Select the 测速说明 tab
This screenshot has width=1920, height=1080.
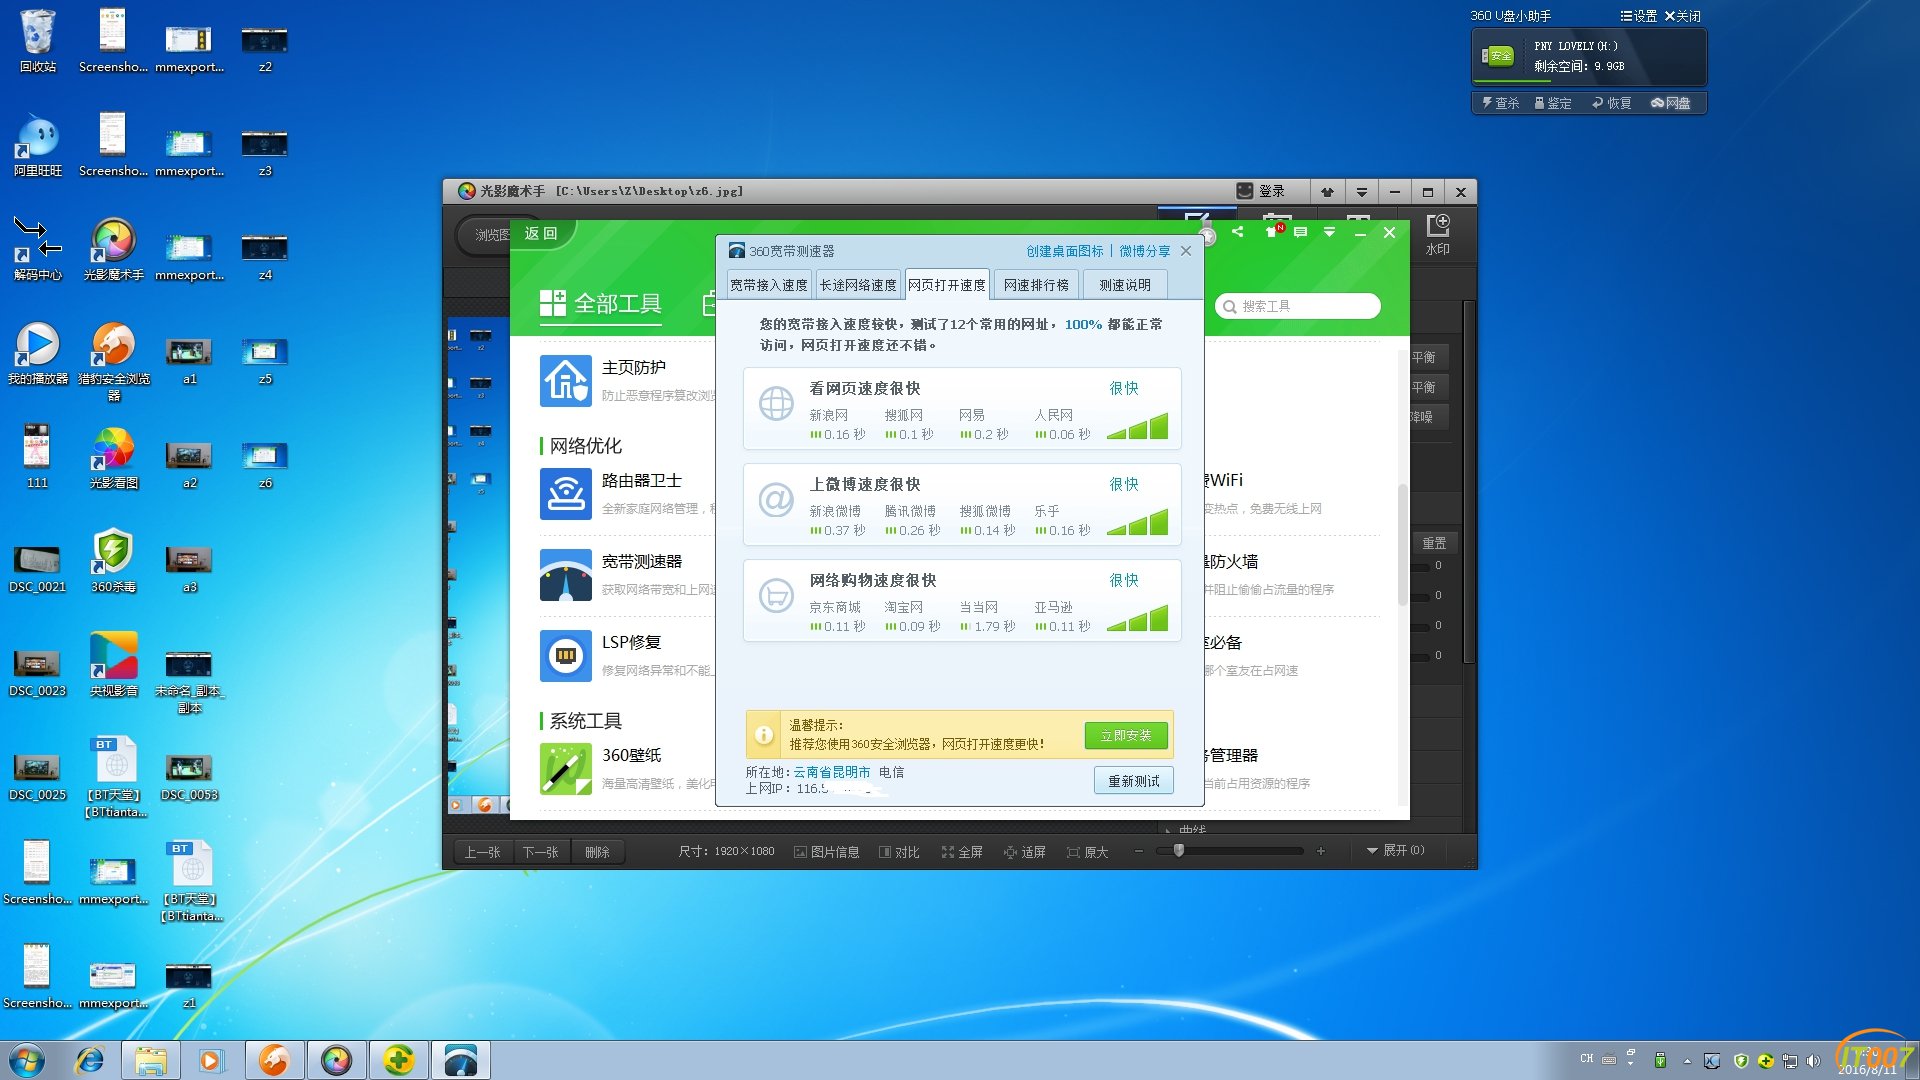point(1125,285)
